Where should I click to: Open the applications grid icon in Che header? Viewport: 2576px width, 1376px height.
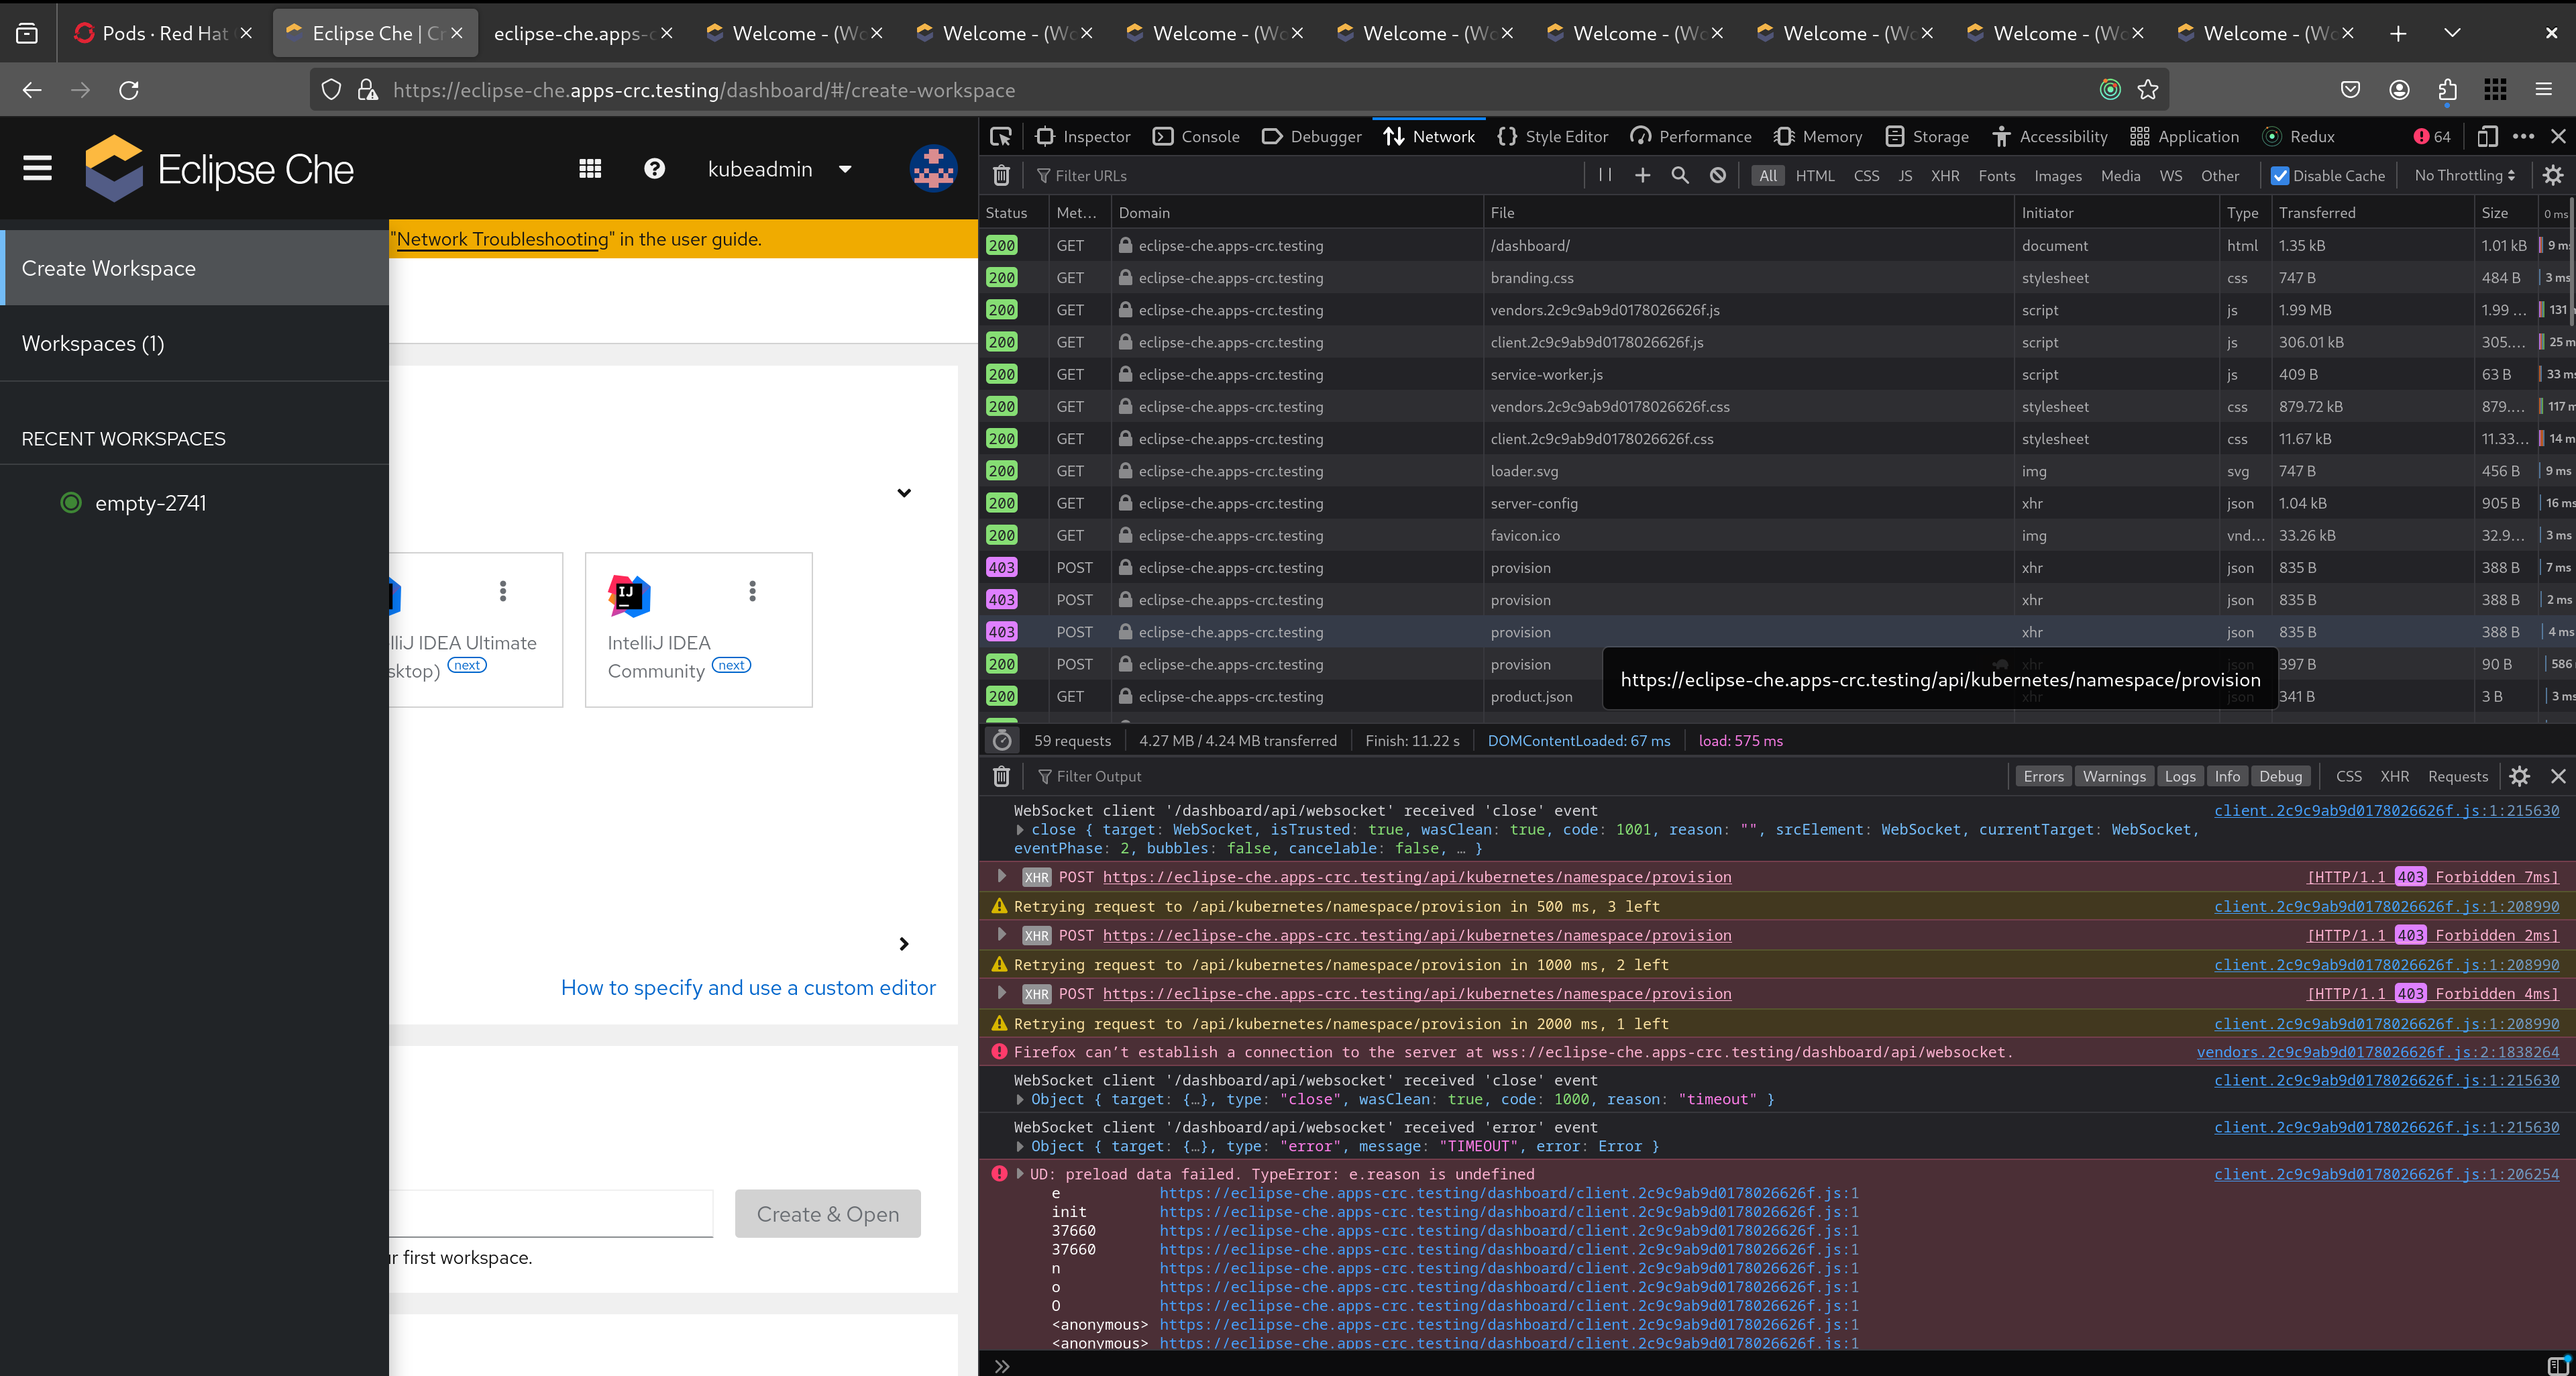[590, 169]
